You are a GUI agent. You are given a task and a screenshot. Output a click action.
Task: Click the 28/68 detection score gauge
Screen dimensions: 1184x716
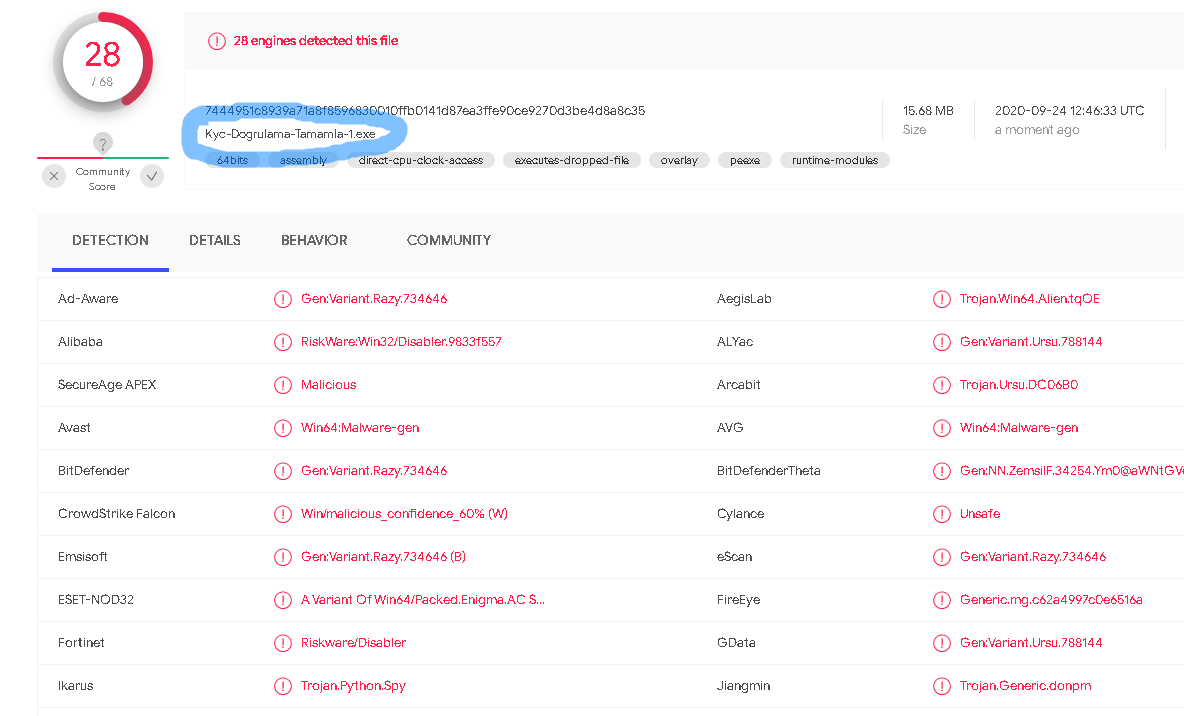click(x=103, y=62)
